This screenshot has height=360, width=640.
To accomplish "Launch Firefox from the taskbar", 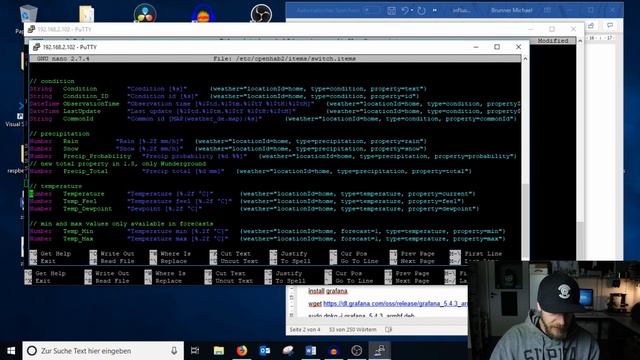I will (242, 351).
